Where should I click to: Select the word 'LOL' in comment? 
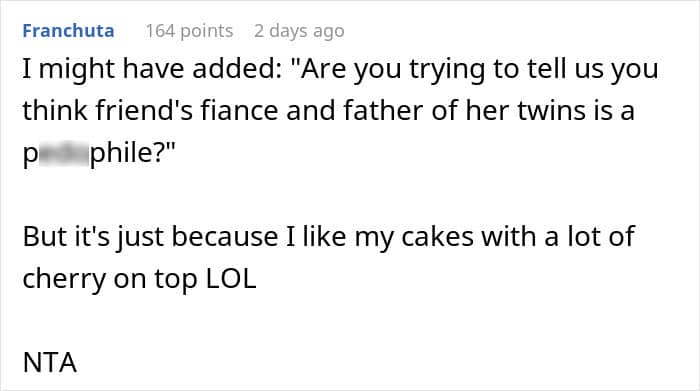(x=231, y=279)
